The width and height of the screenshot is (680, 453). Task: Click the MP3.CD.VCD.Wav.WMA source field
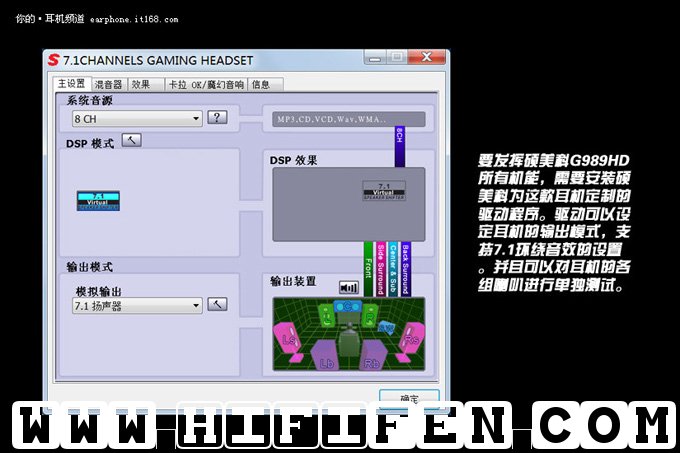click(349, 119)
